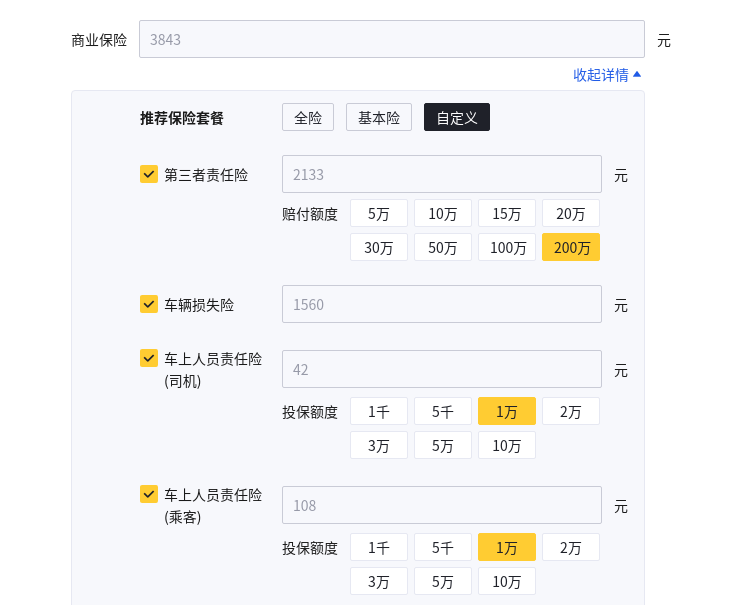This screenshot has width=748, height=605.
Task: Click the 车辆损失险 premium field
Action: click(441, 304)
